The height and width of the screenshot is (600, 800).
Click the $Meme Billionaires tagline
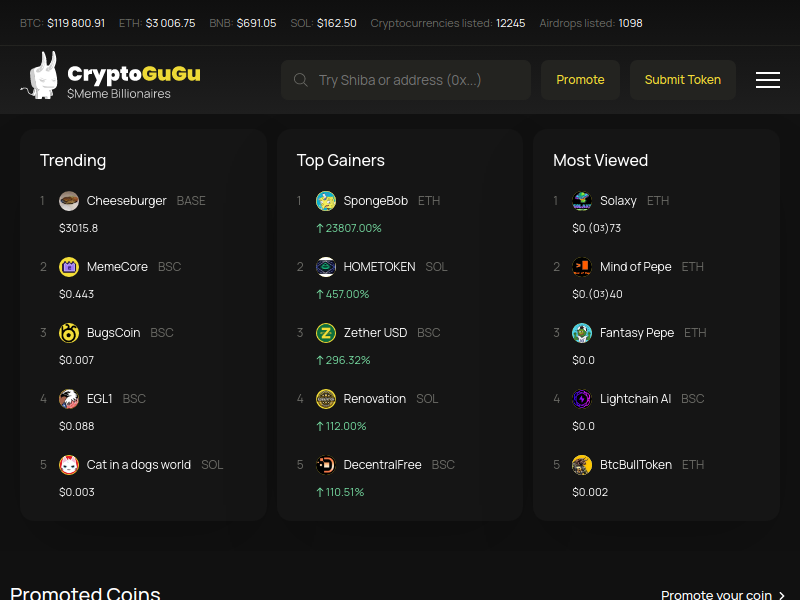[x=119, y=94]
